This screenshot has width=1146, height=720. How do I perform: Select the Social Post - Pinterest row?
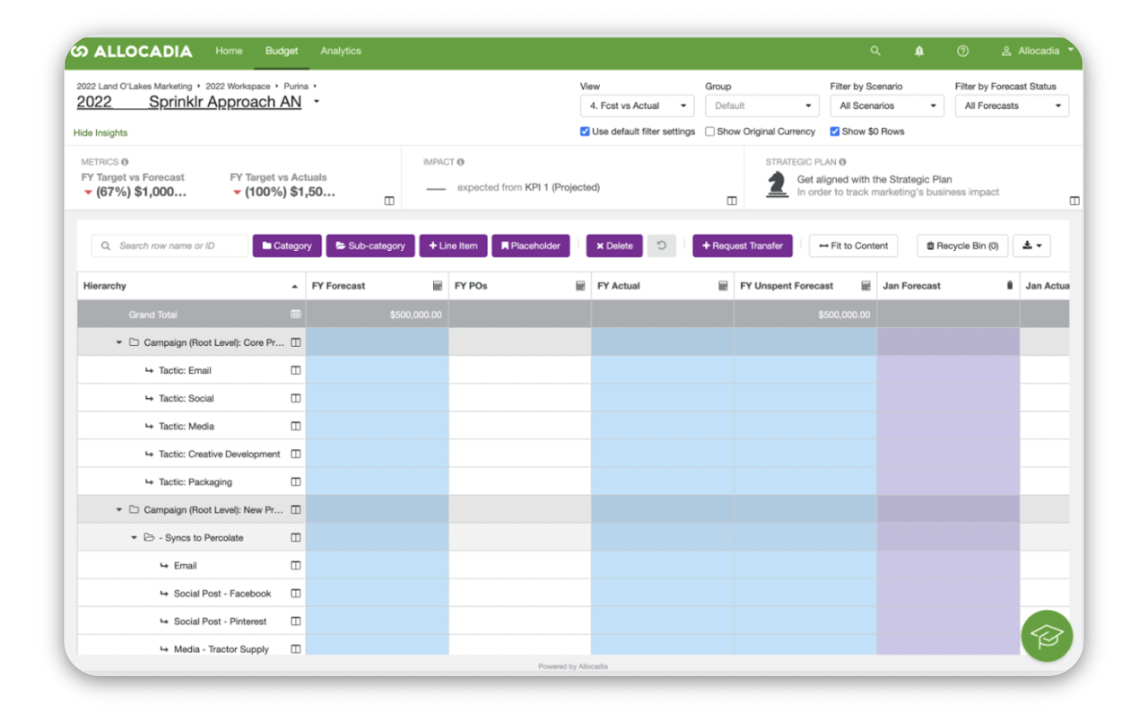[x=191, y=621]
